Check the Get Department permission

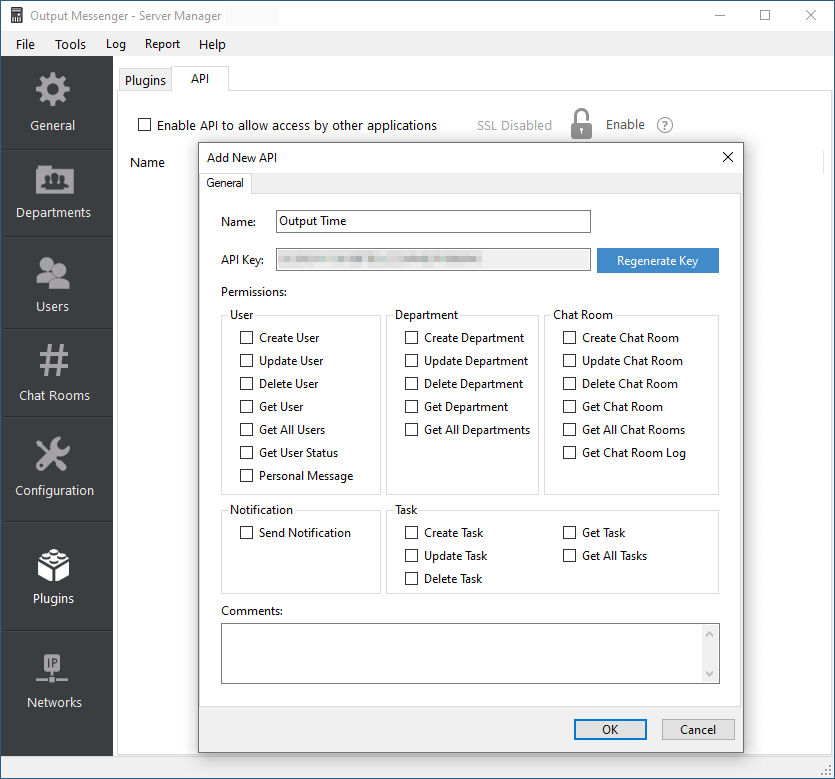pos(411,406)
